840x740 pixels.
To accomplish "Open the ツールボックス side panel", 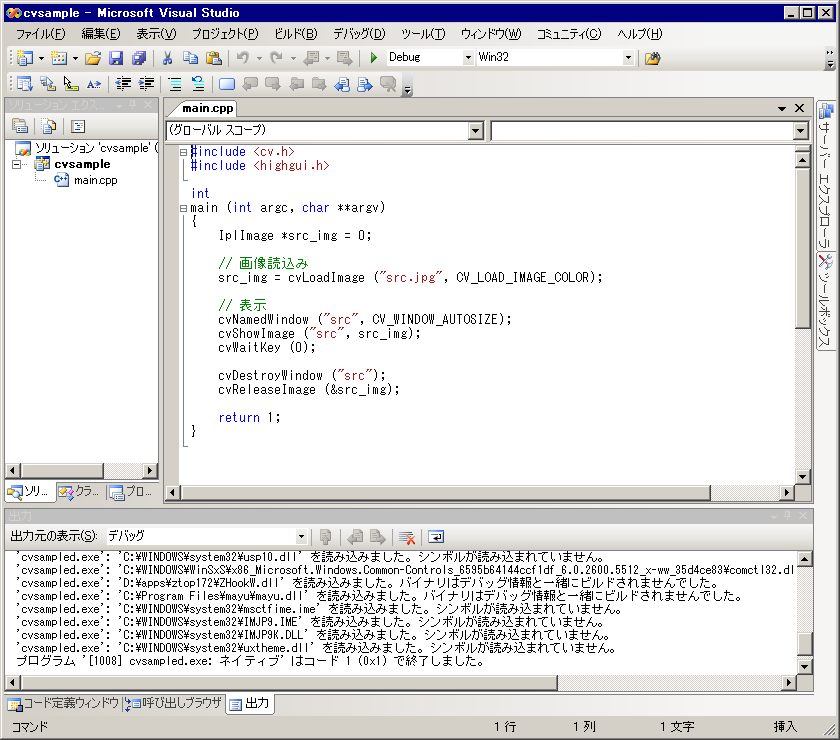I will pos(825,302).
